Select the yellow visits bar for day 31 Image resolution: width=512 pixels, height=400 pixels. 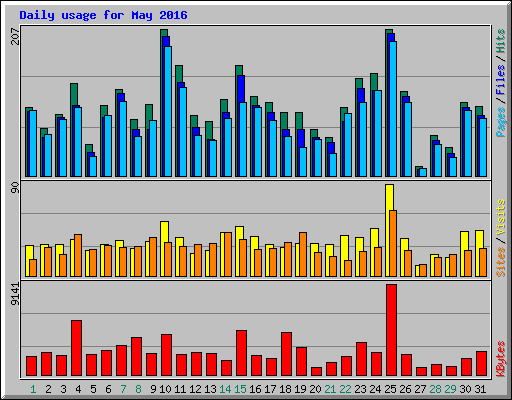pos(478,253)
